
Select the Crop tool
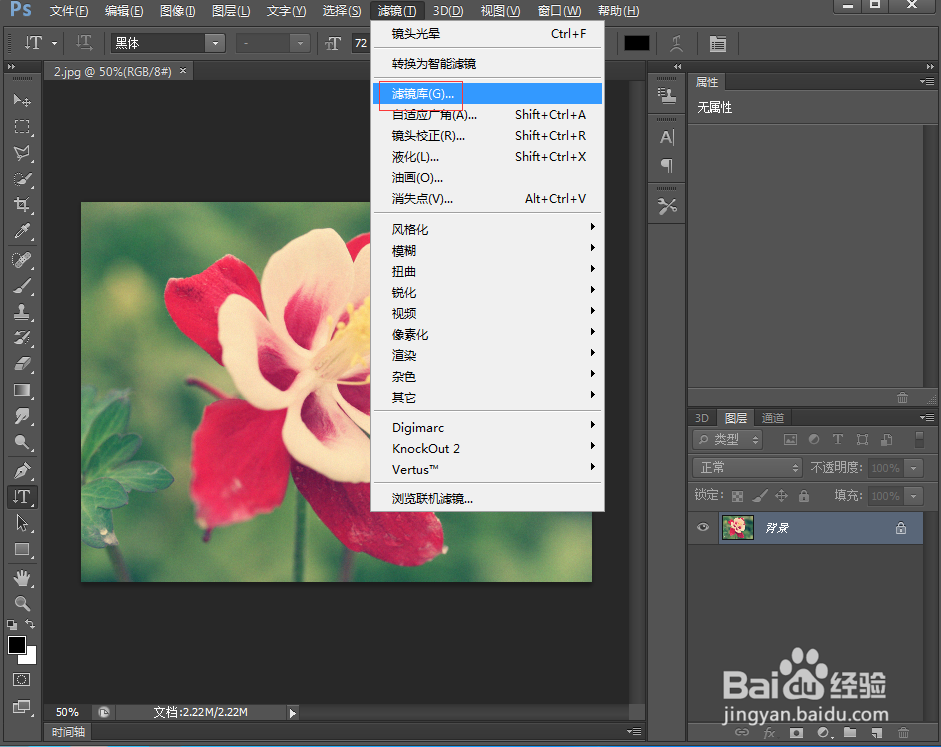click(x=22, y=205)
